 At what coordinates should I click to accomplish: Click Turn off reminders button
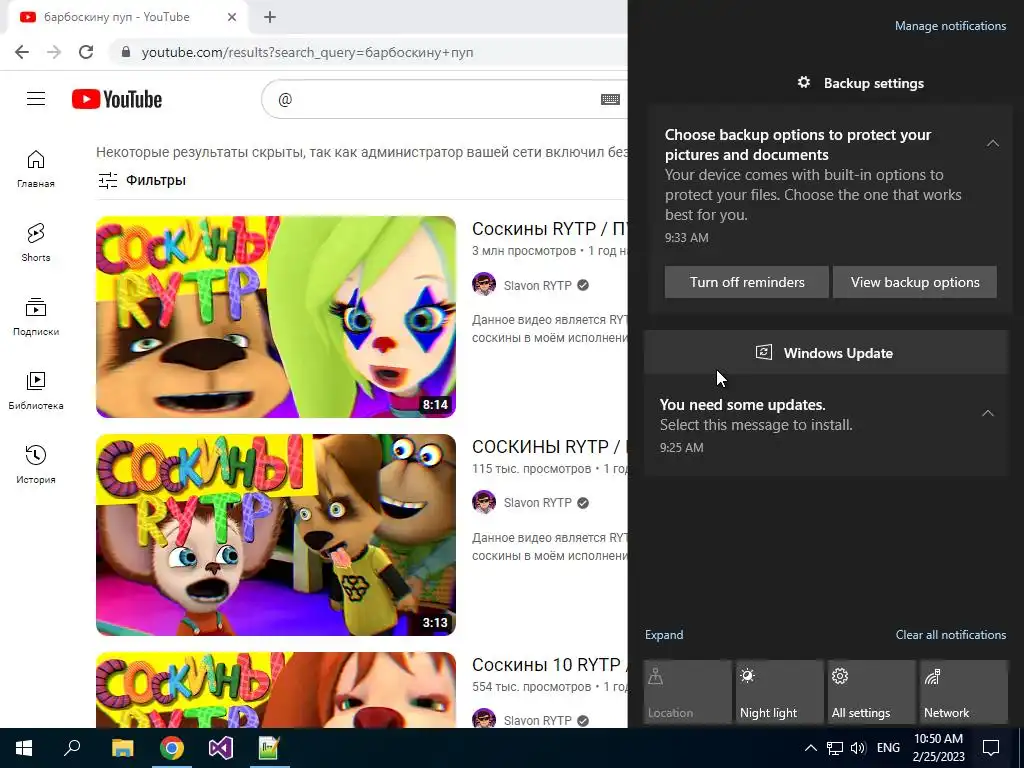click(x=746, y=282)
